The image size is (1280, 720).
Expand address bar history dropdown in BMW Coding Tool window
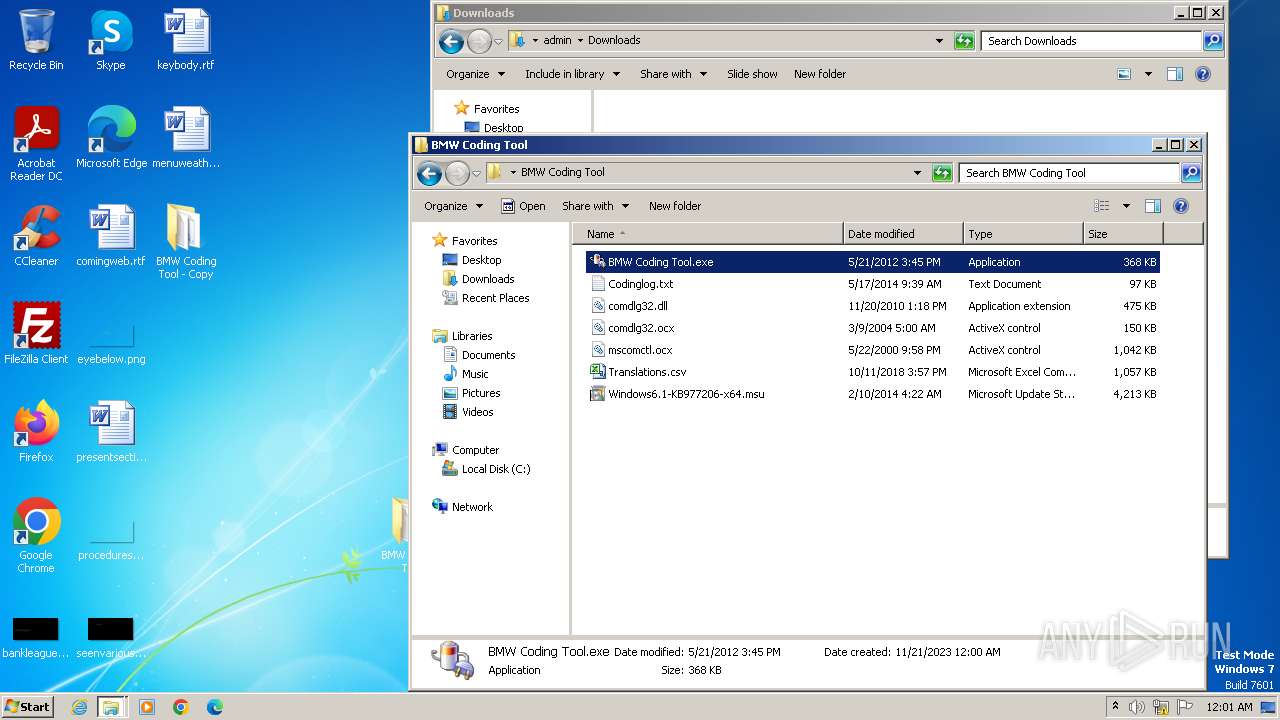click(917, 173)
